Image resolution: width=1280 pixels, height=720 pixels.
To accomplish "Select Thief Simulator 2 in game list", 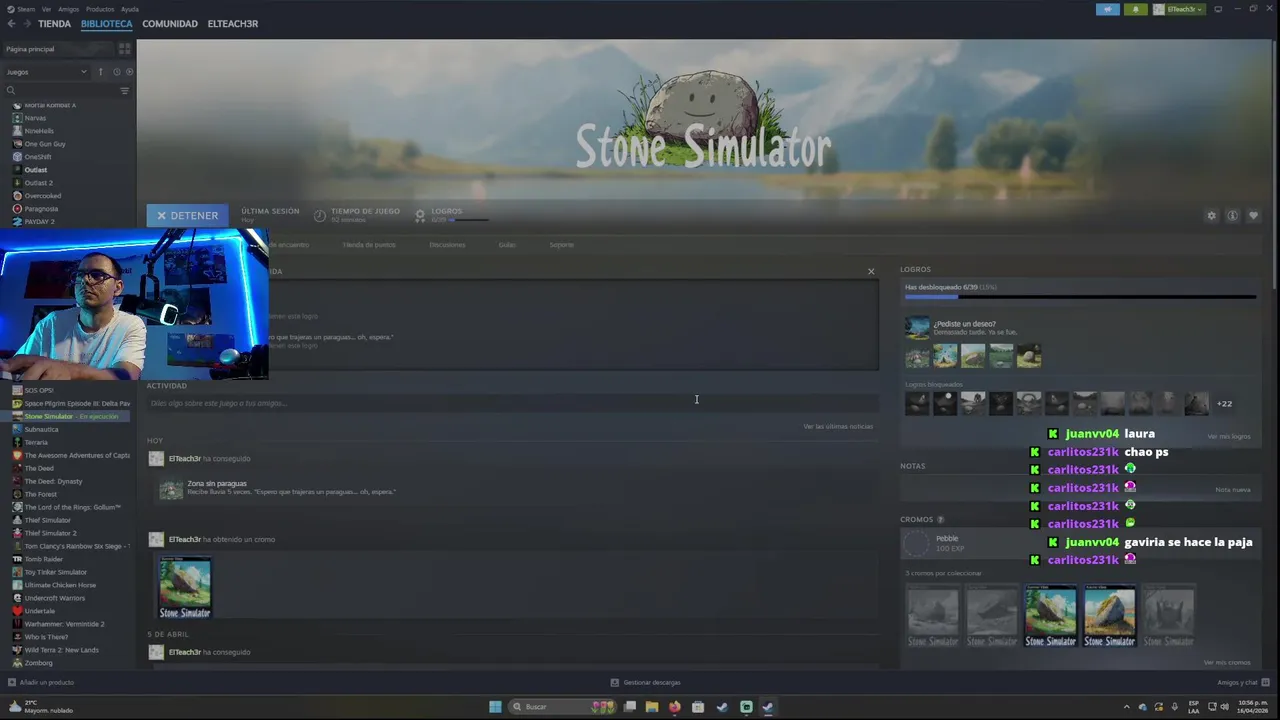I will point(50,533).
